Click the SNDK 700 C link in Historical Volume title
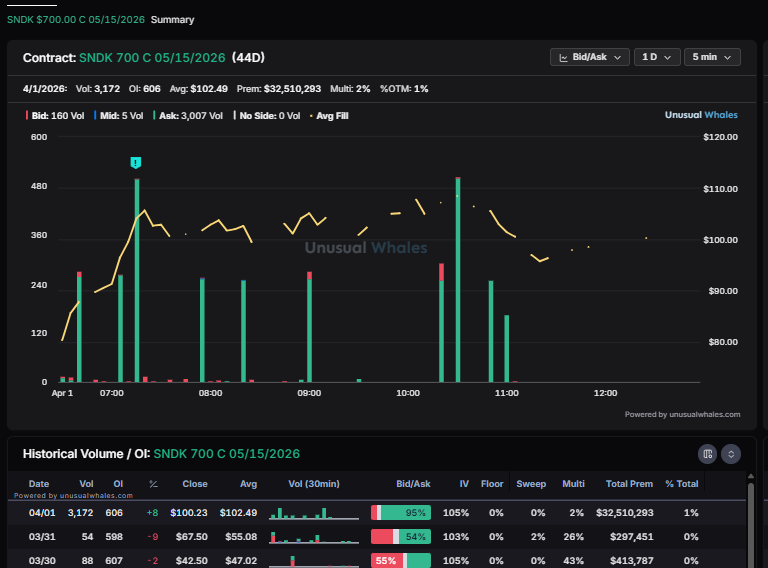The width and height of the screenshot is (768, 568). (226, 454)
